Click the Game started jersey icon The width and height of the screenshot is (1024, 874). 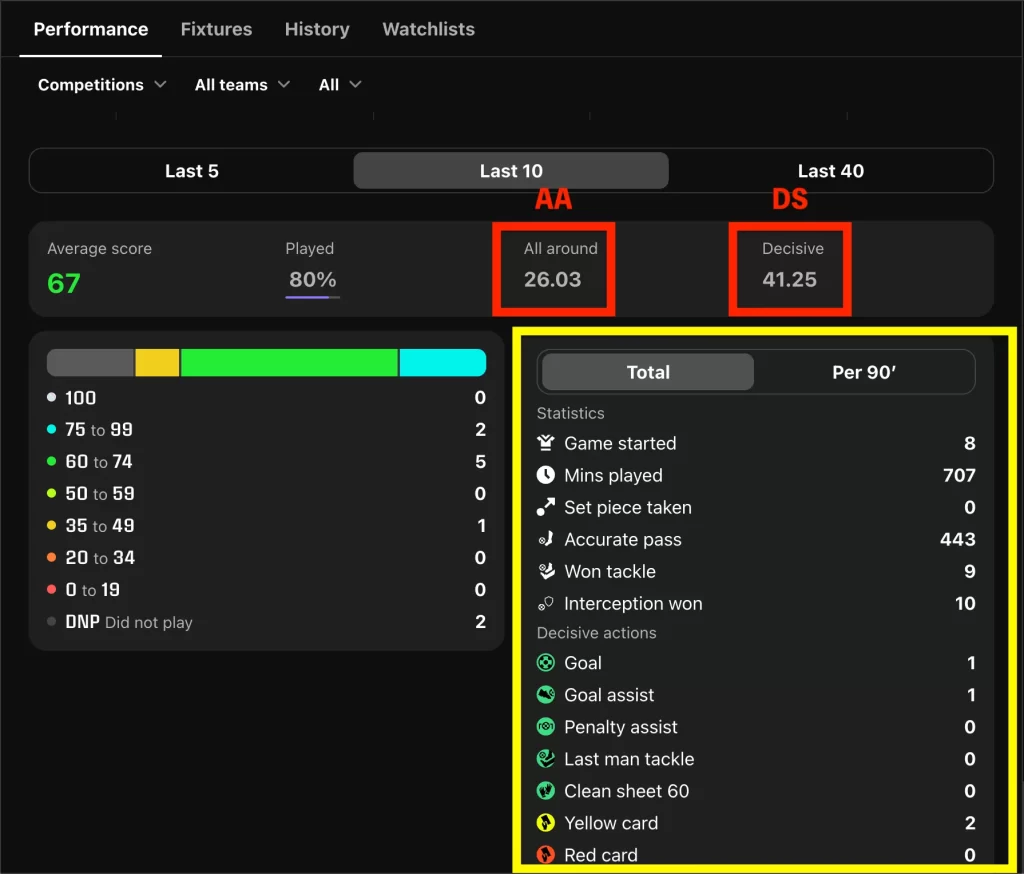pyautogui.click(x=546, y=443)
